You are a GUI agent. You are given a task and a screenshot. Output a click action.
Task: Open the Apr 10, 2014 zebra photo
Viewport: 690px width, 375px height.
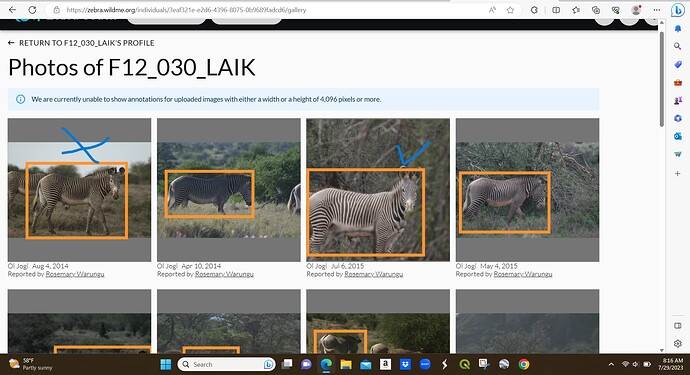(229, 190)
